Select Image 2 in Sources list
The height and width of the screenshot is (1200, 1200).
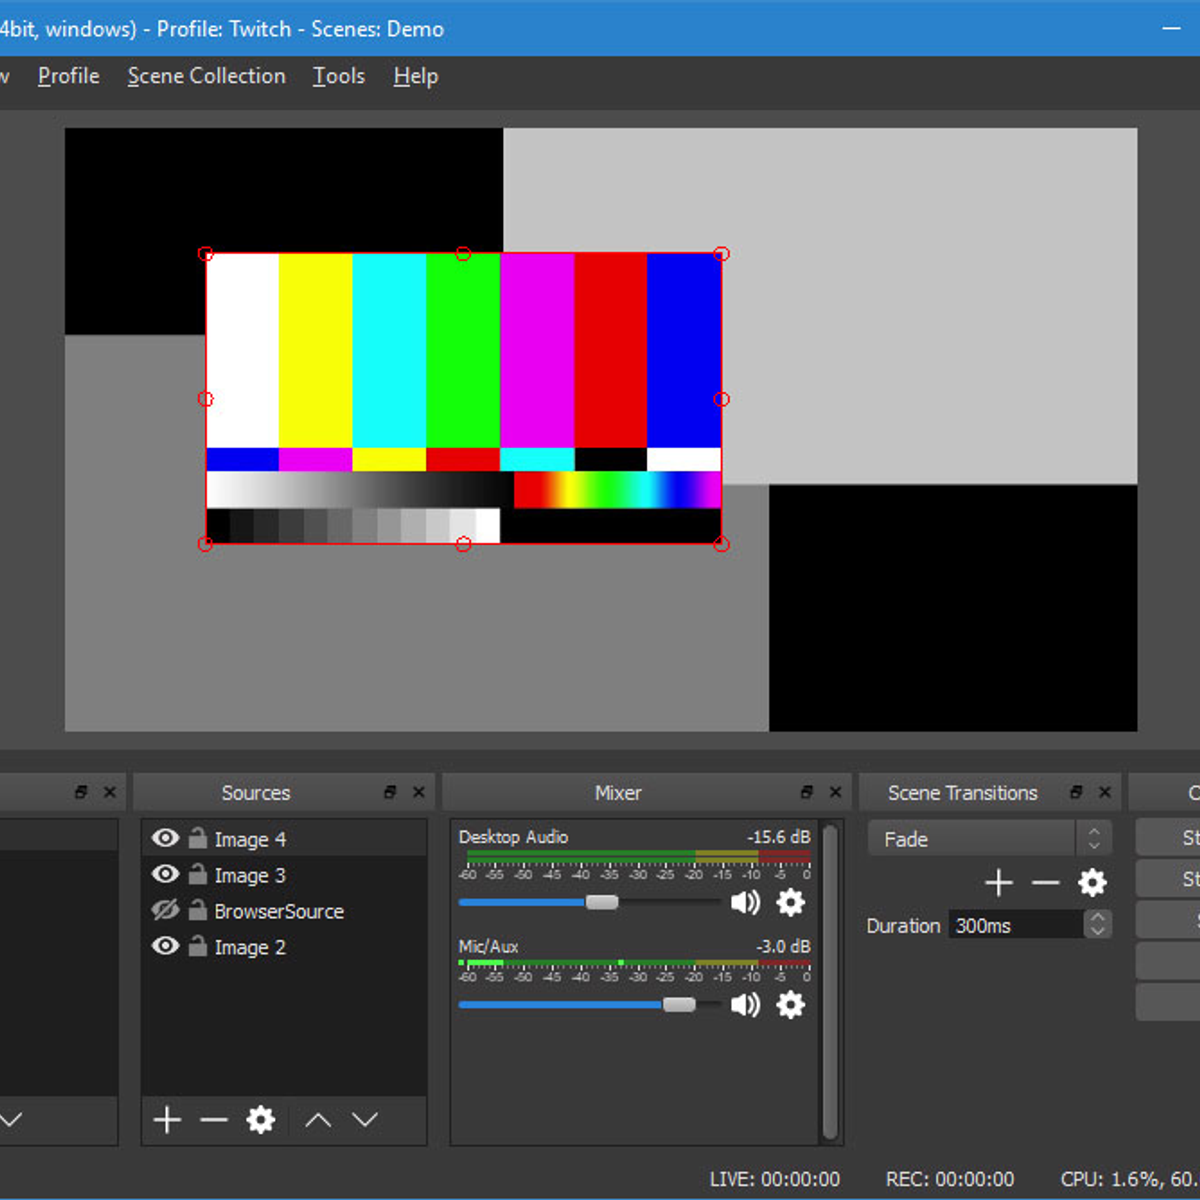[x=250, y=947]
